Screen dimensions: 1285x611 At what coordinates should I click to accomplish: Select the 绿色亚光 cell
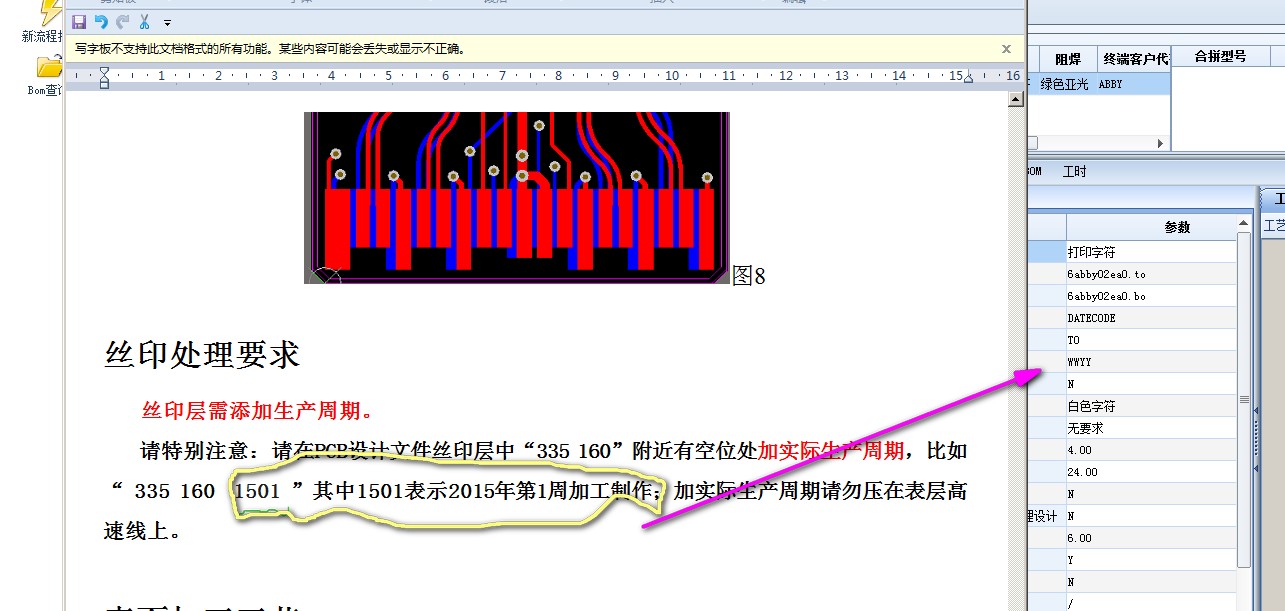(1067, 84)
